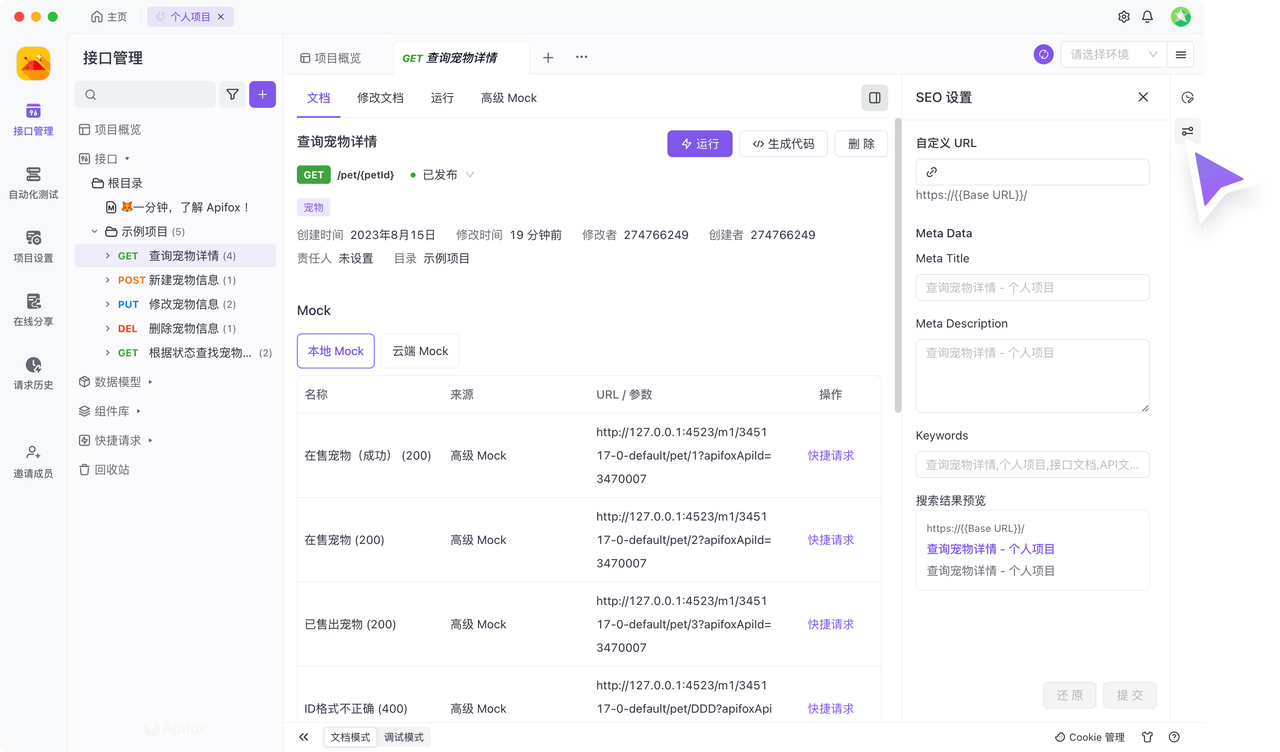Switch to the 修改文档 tab

[380, 98]
